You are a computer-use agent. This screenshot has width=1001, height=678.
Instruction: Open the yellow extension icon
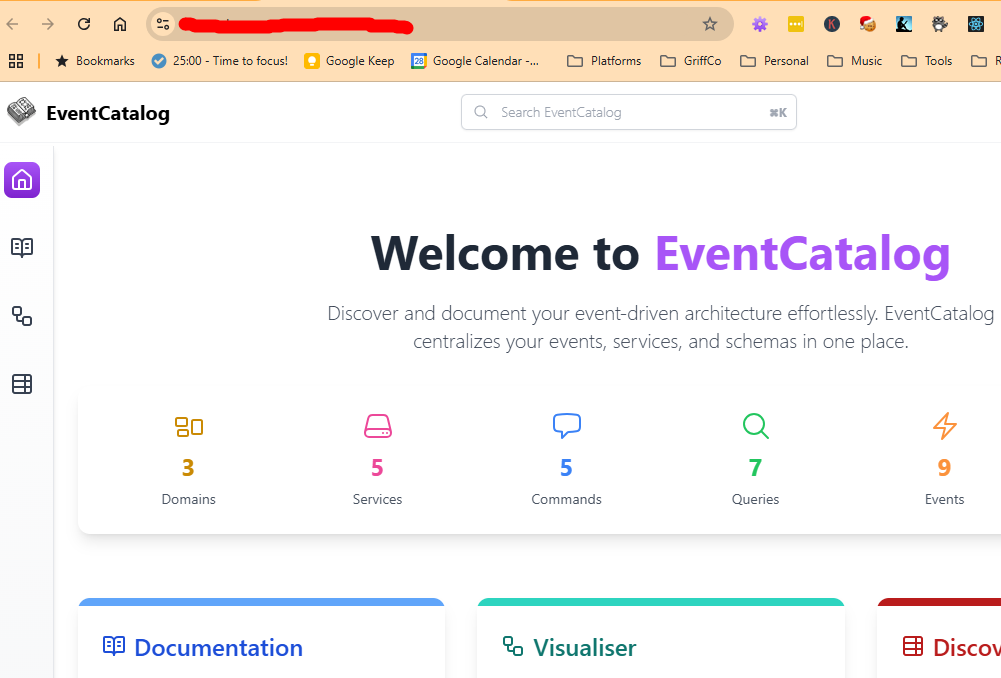(x=795, y=24)
